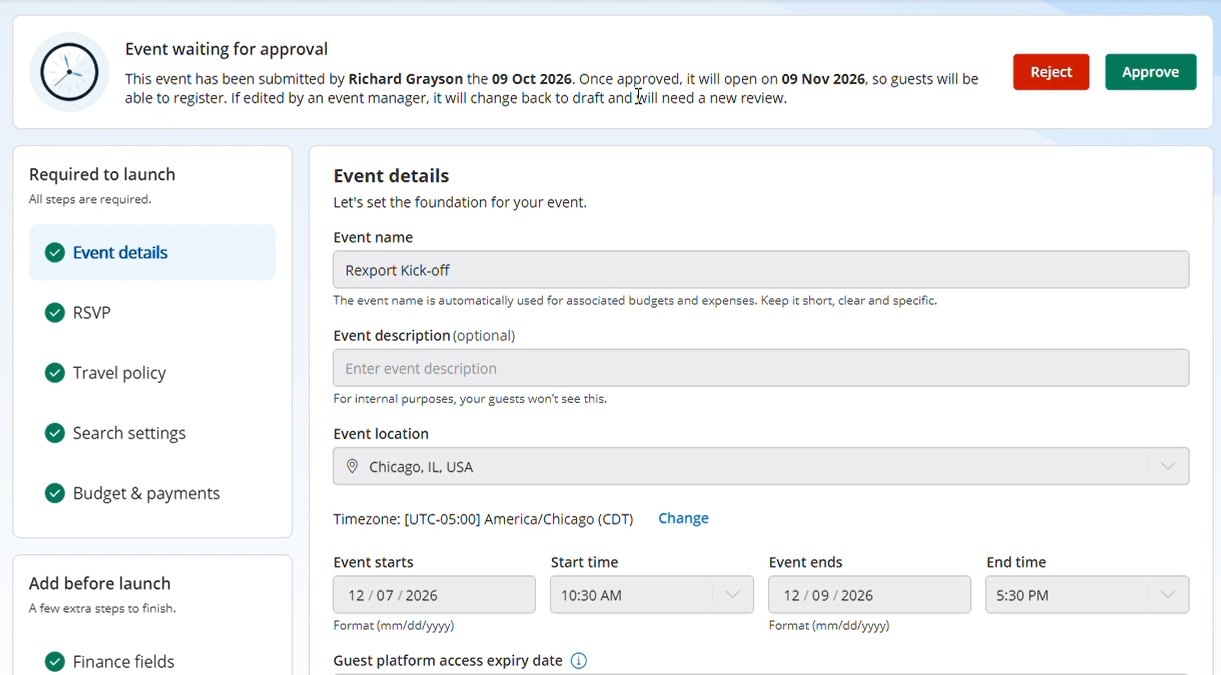
Task: Click the green checkmark beside Travel policy
Action: tap(55, 373)
